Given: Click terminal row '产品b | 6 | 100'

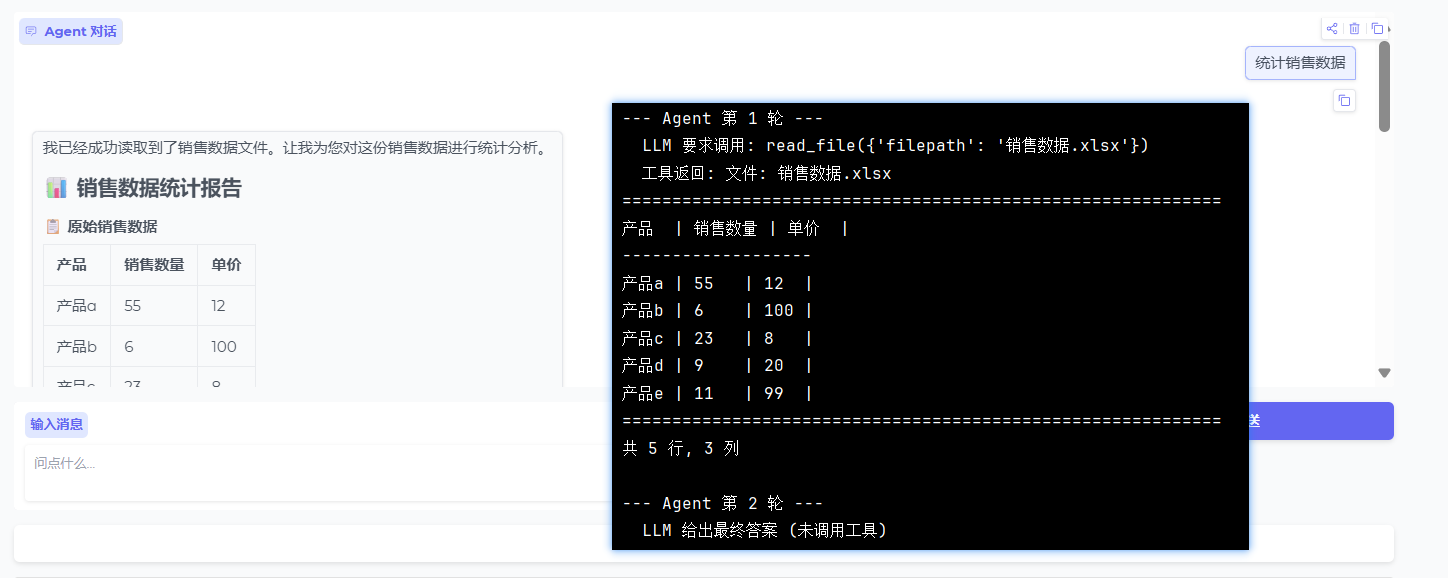Looking at the screenshot, I should [x=717, y=311].
